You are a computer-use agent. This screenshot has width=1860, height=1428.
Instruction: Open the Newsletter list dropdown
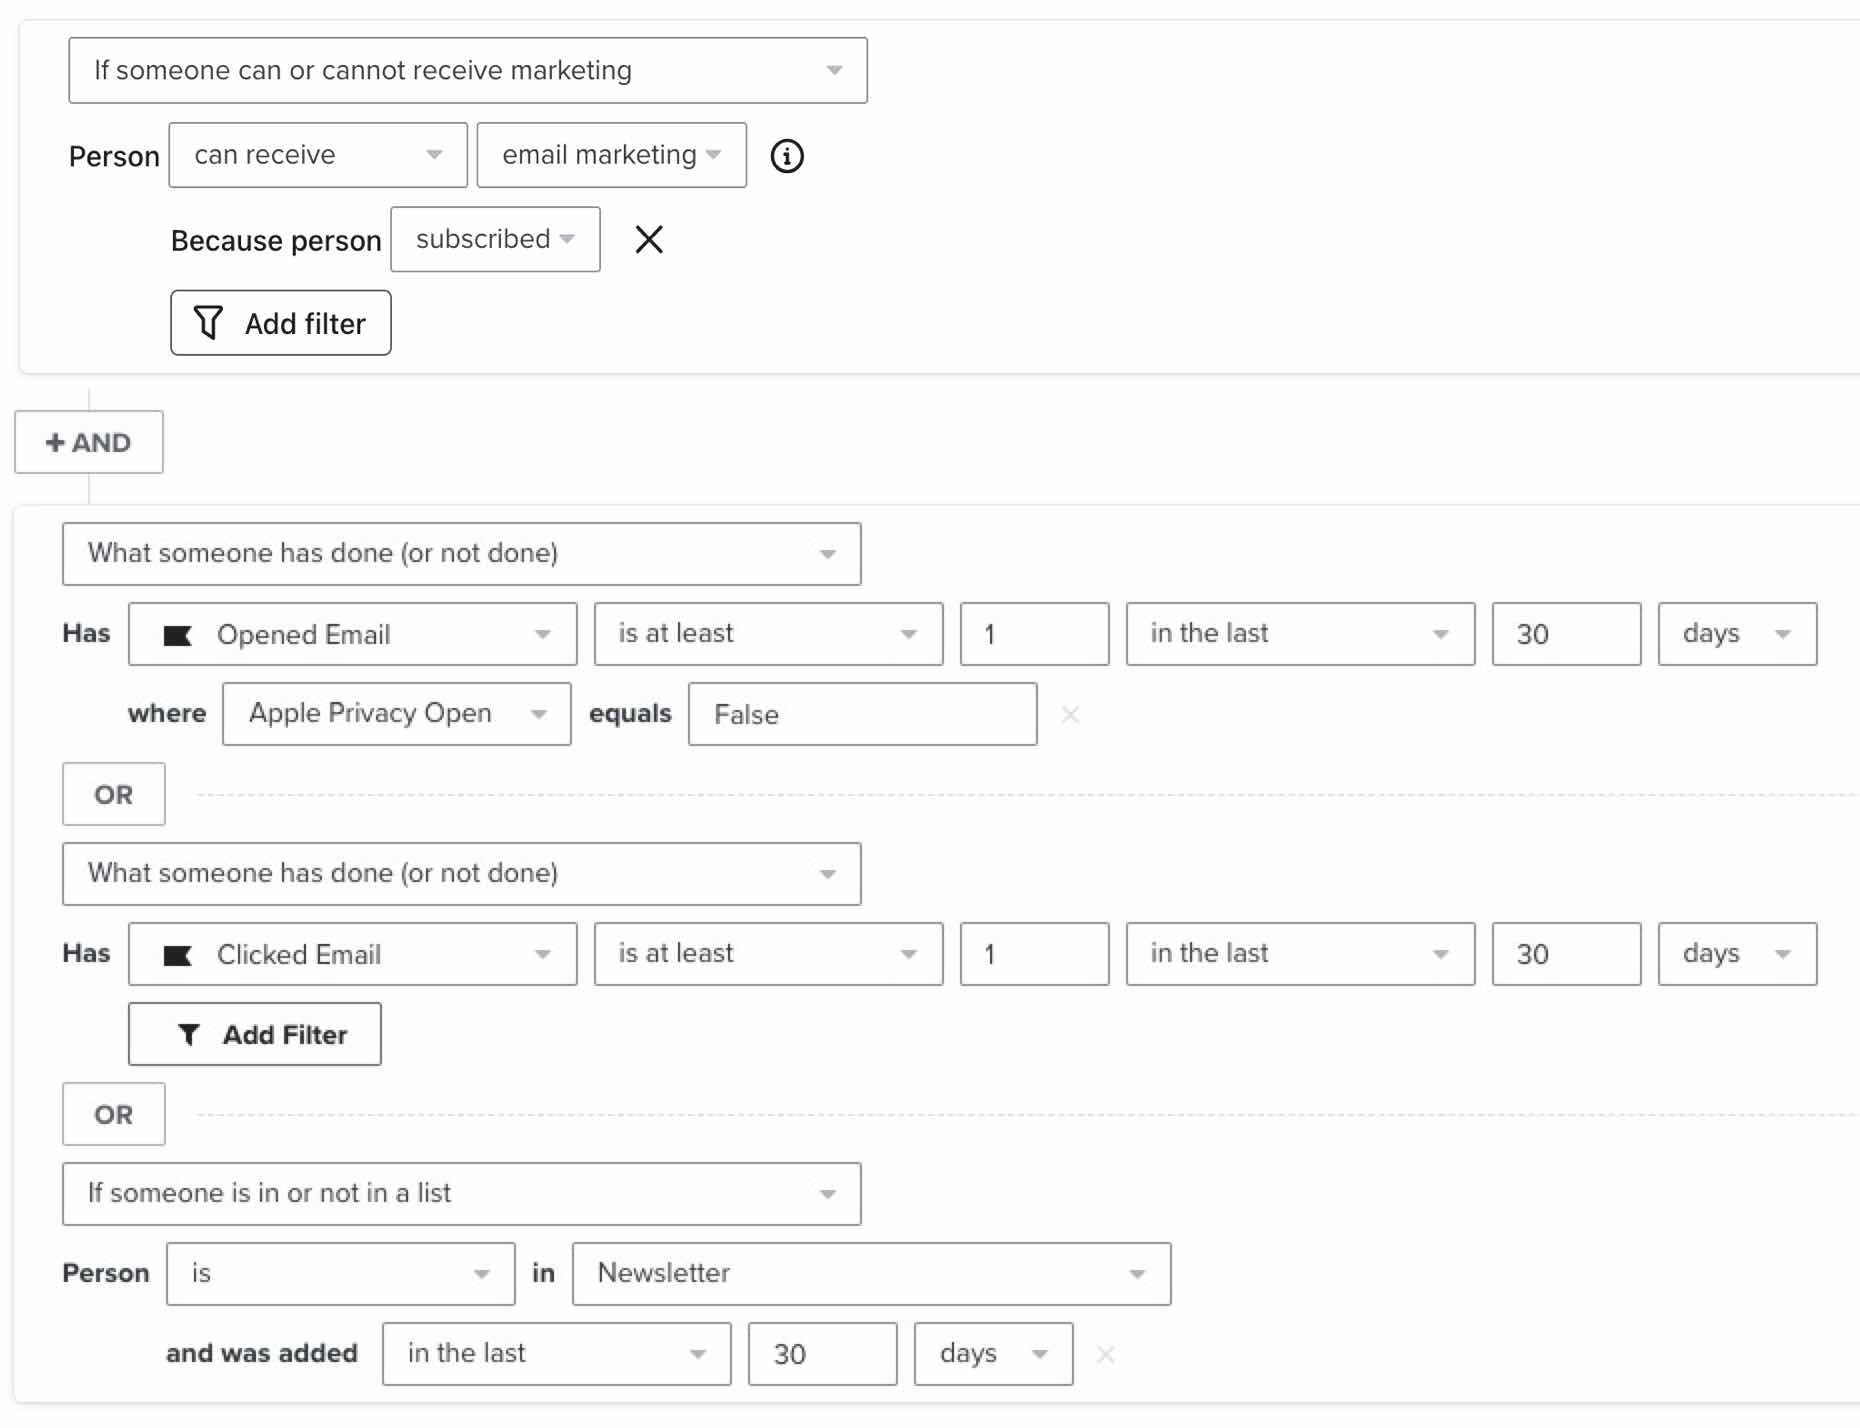click(1136, 1273)
